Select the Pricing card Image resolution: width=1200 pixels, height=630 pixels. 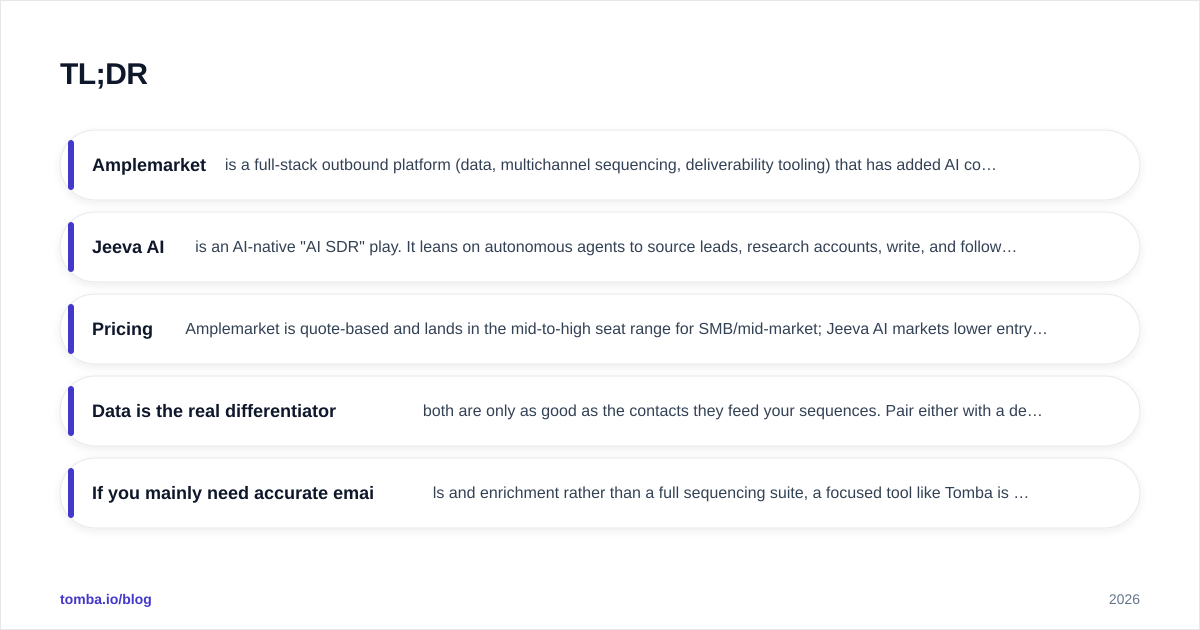point(600,329)
